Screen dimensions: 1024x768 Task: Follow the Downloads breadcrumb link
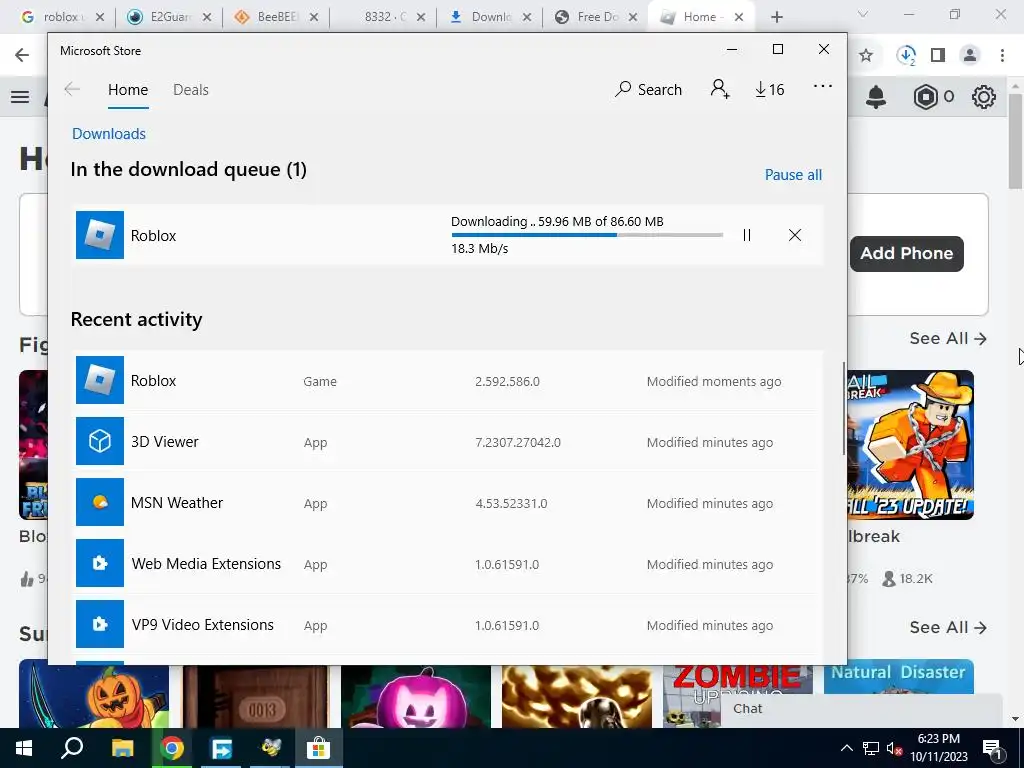click(x=109, y=134)
